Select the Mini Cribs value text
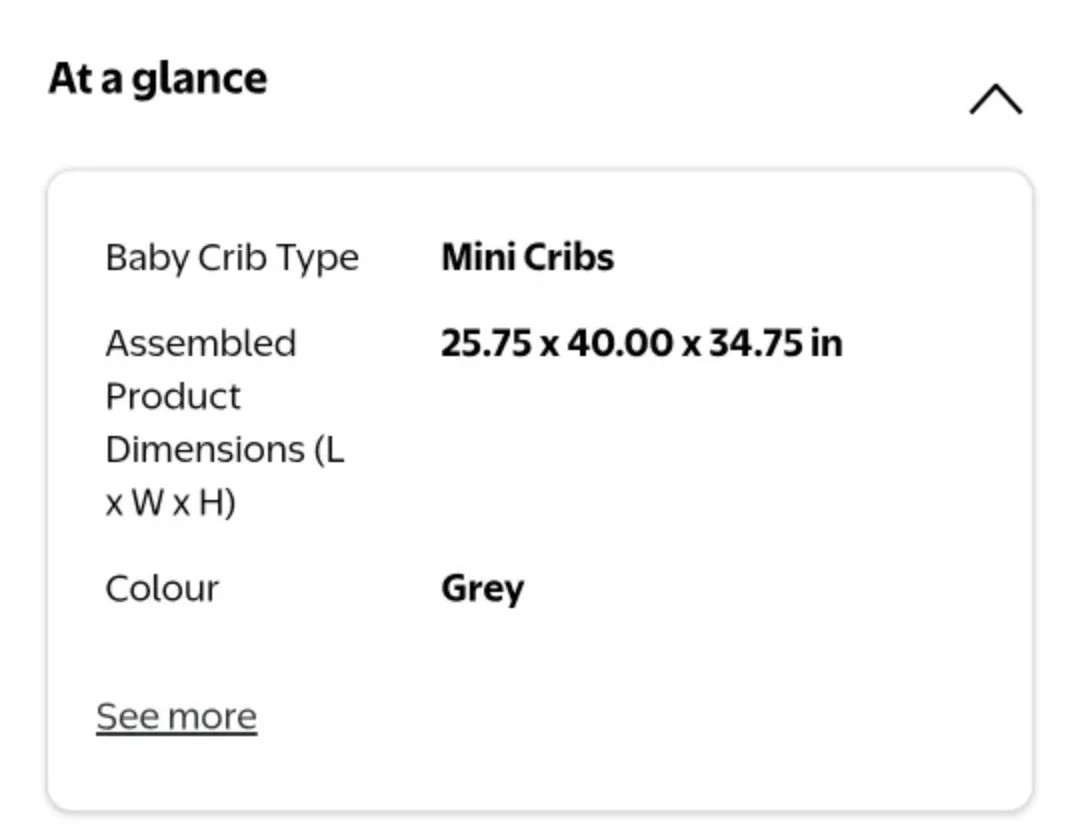Viewport: 1080px width, 834px height. pyautogui.click(x=527, y=257)
